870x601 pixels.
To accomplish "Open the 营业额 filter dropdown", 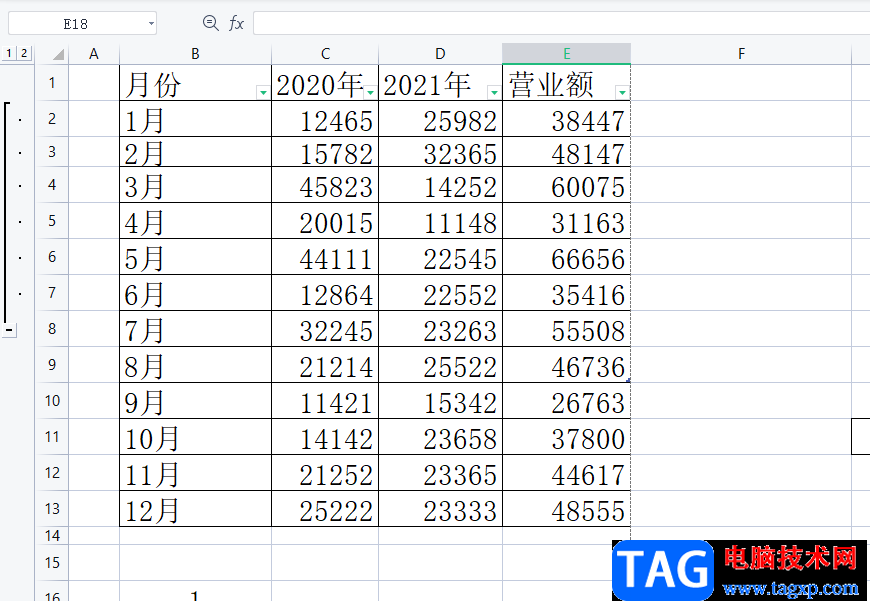I will [622, 92].
